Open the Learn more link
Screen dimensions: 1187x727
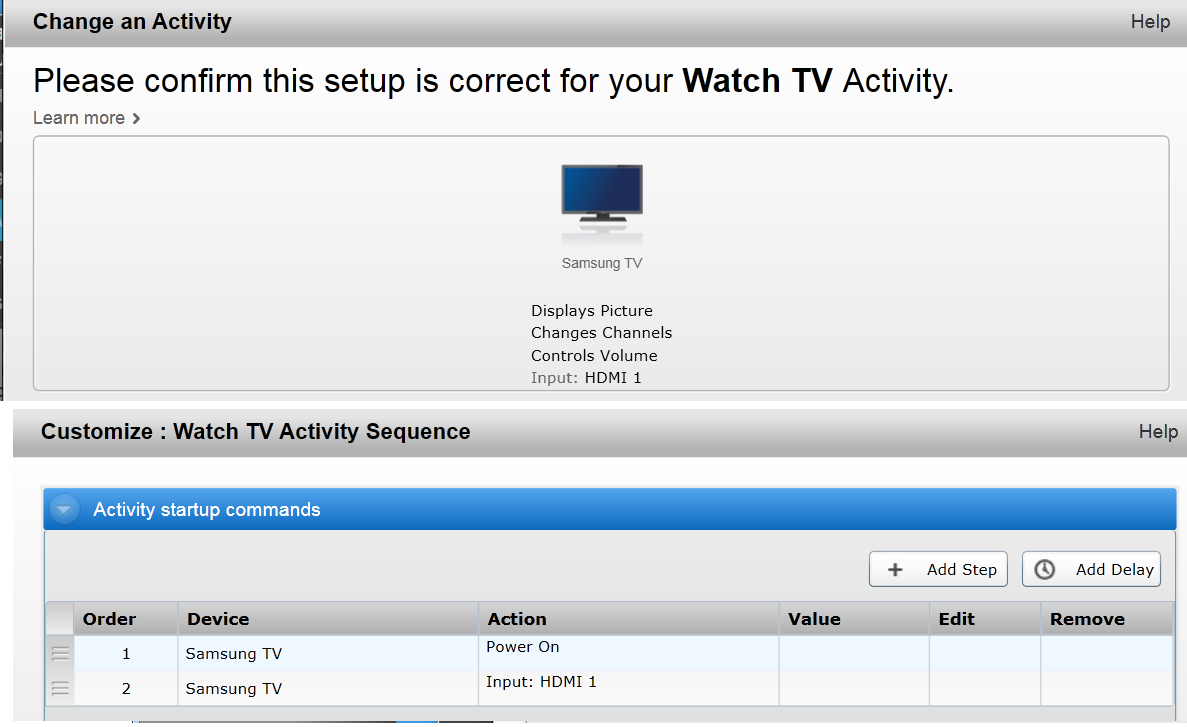(79, 118)
